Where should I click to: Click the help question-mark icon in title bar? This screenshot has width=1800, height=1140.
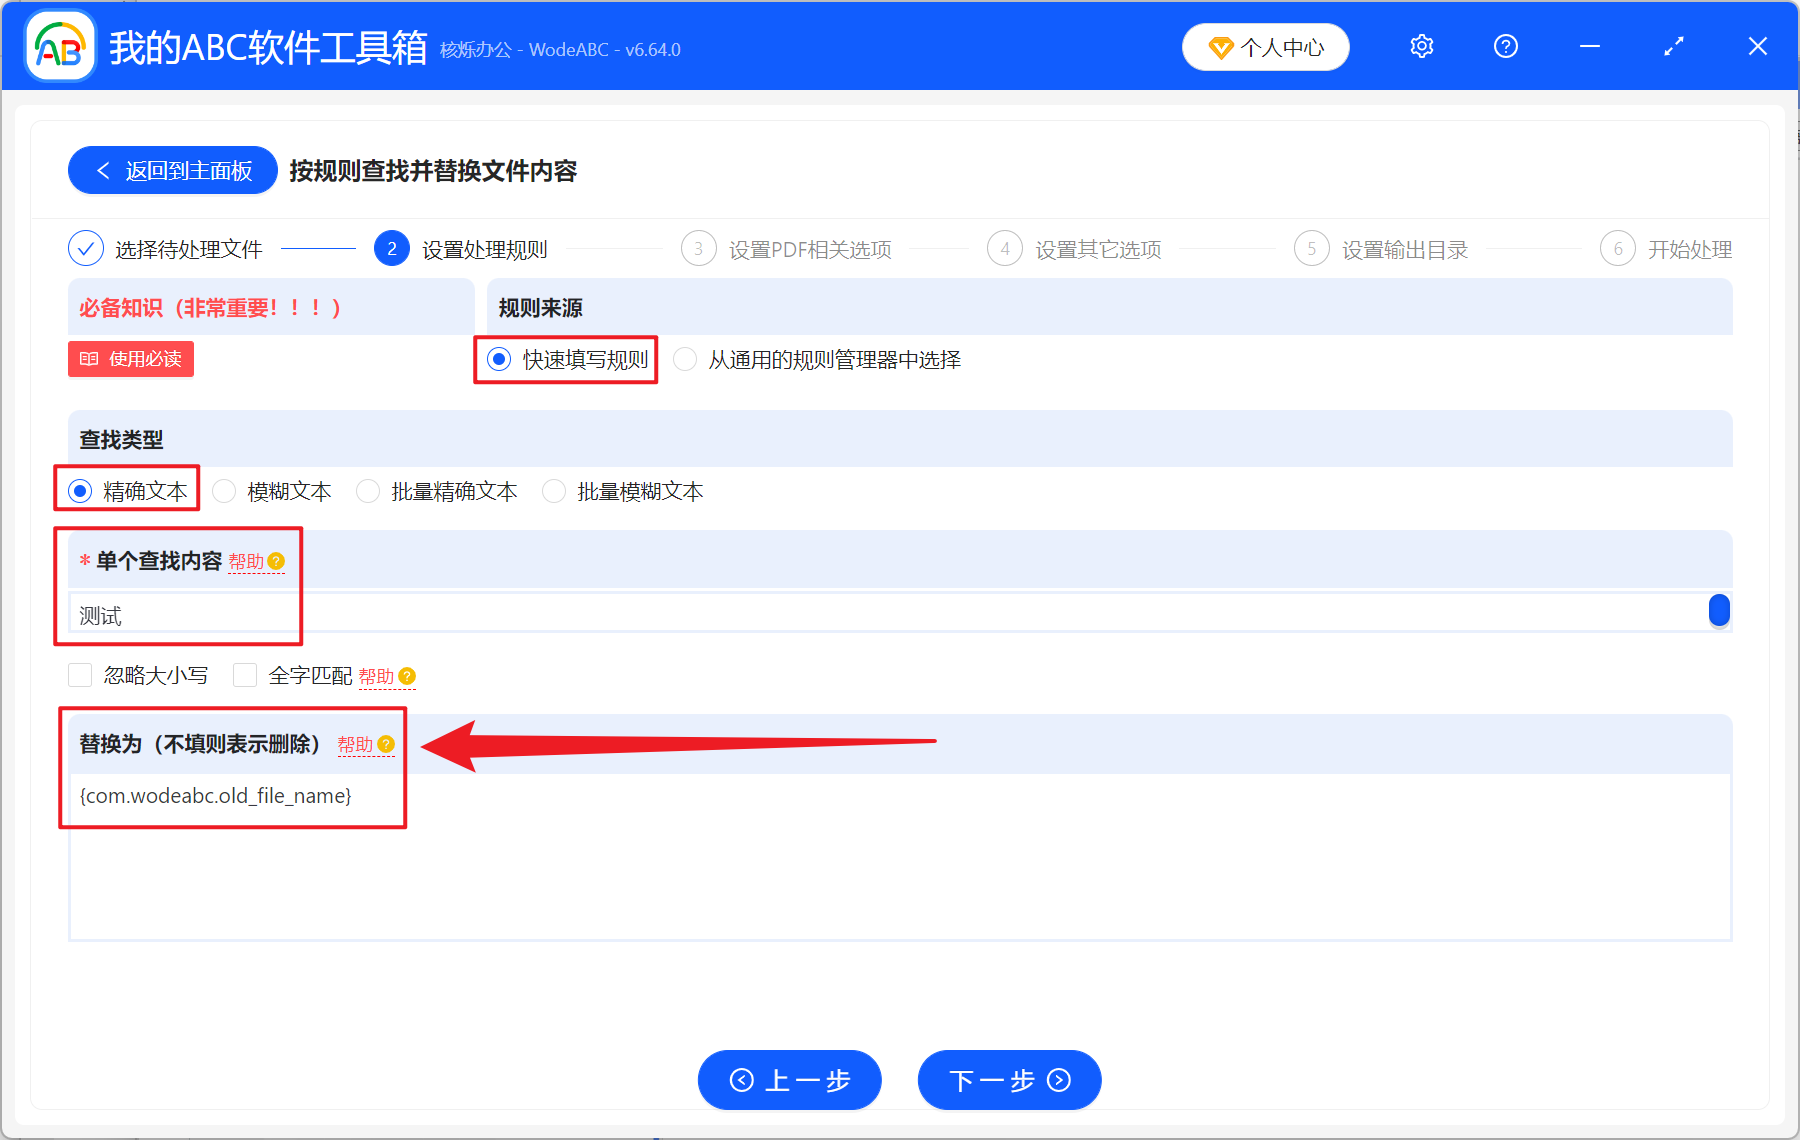[x=1505, y=46]
